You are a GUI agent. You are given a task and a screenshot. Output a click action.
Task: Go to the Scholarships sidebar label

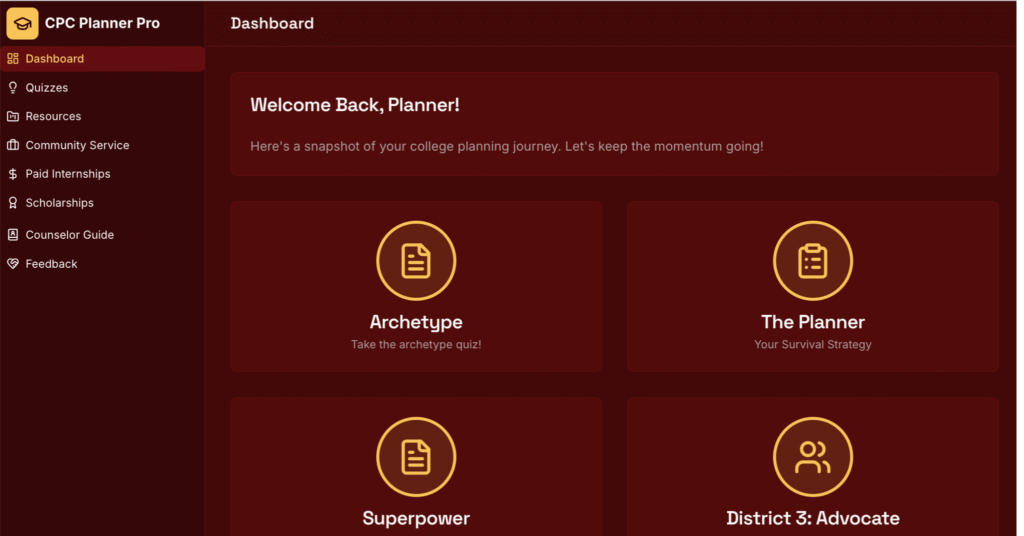(x=60, y=203)
